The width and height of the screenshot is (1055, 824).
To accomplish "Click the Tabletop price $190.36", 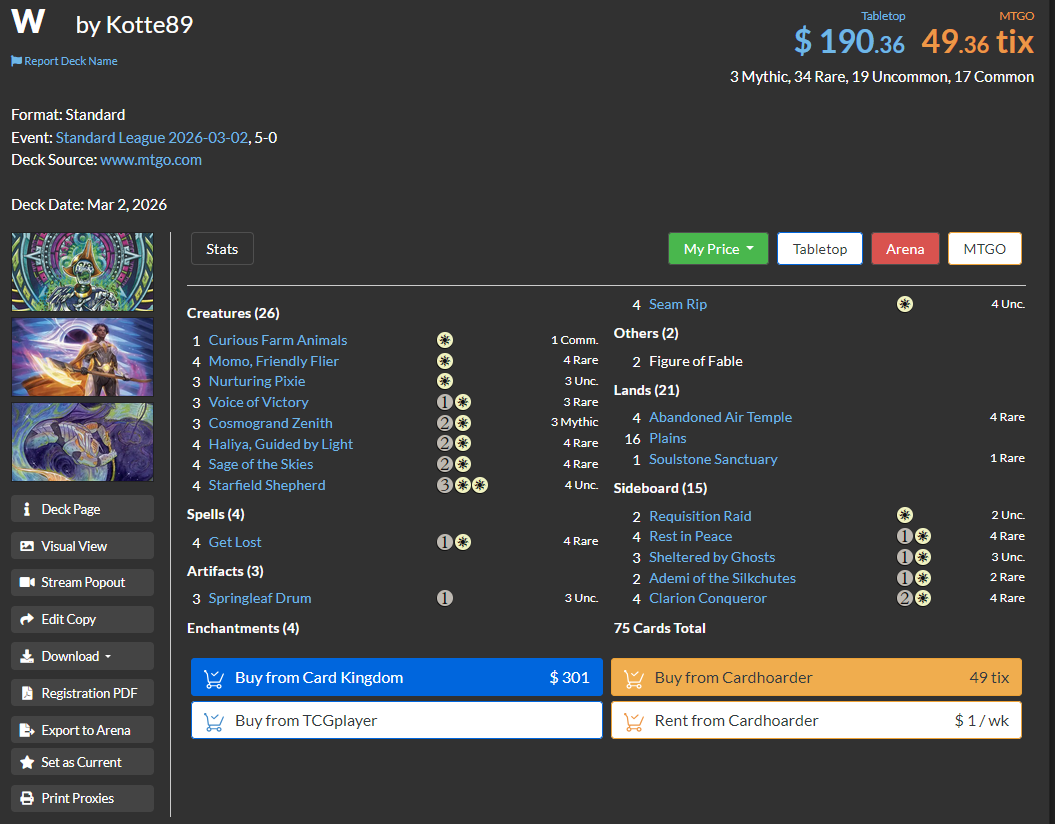I will pos(849,42).
